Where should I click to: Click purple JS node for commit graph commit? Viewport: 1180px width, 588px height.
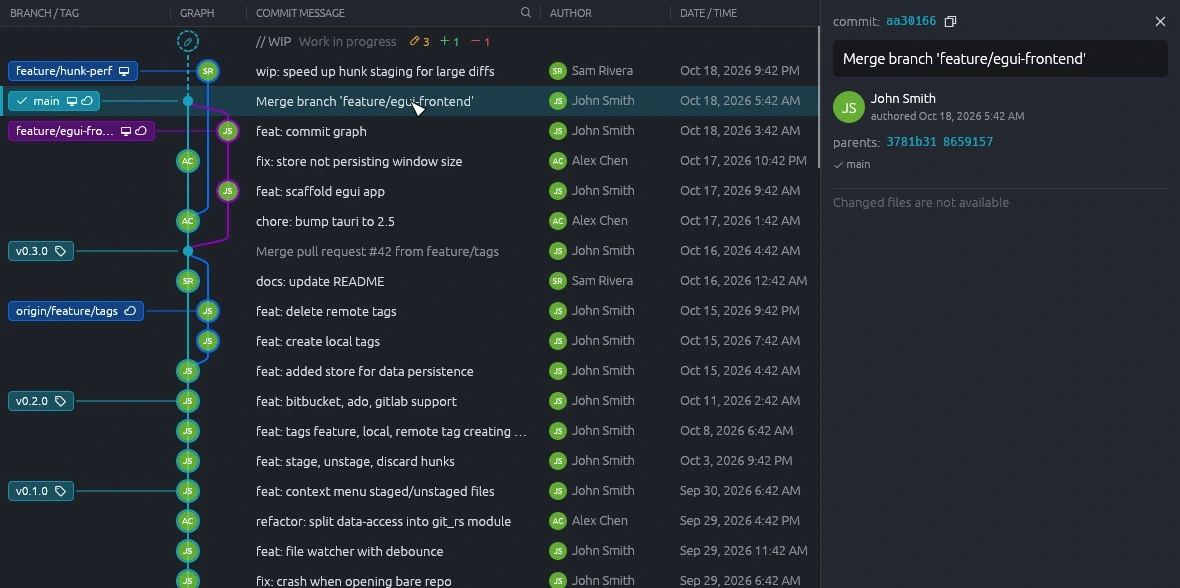(227, 131)
